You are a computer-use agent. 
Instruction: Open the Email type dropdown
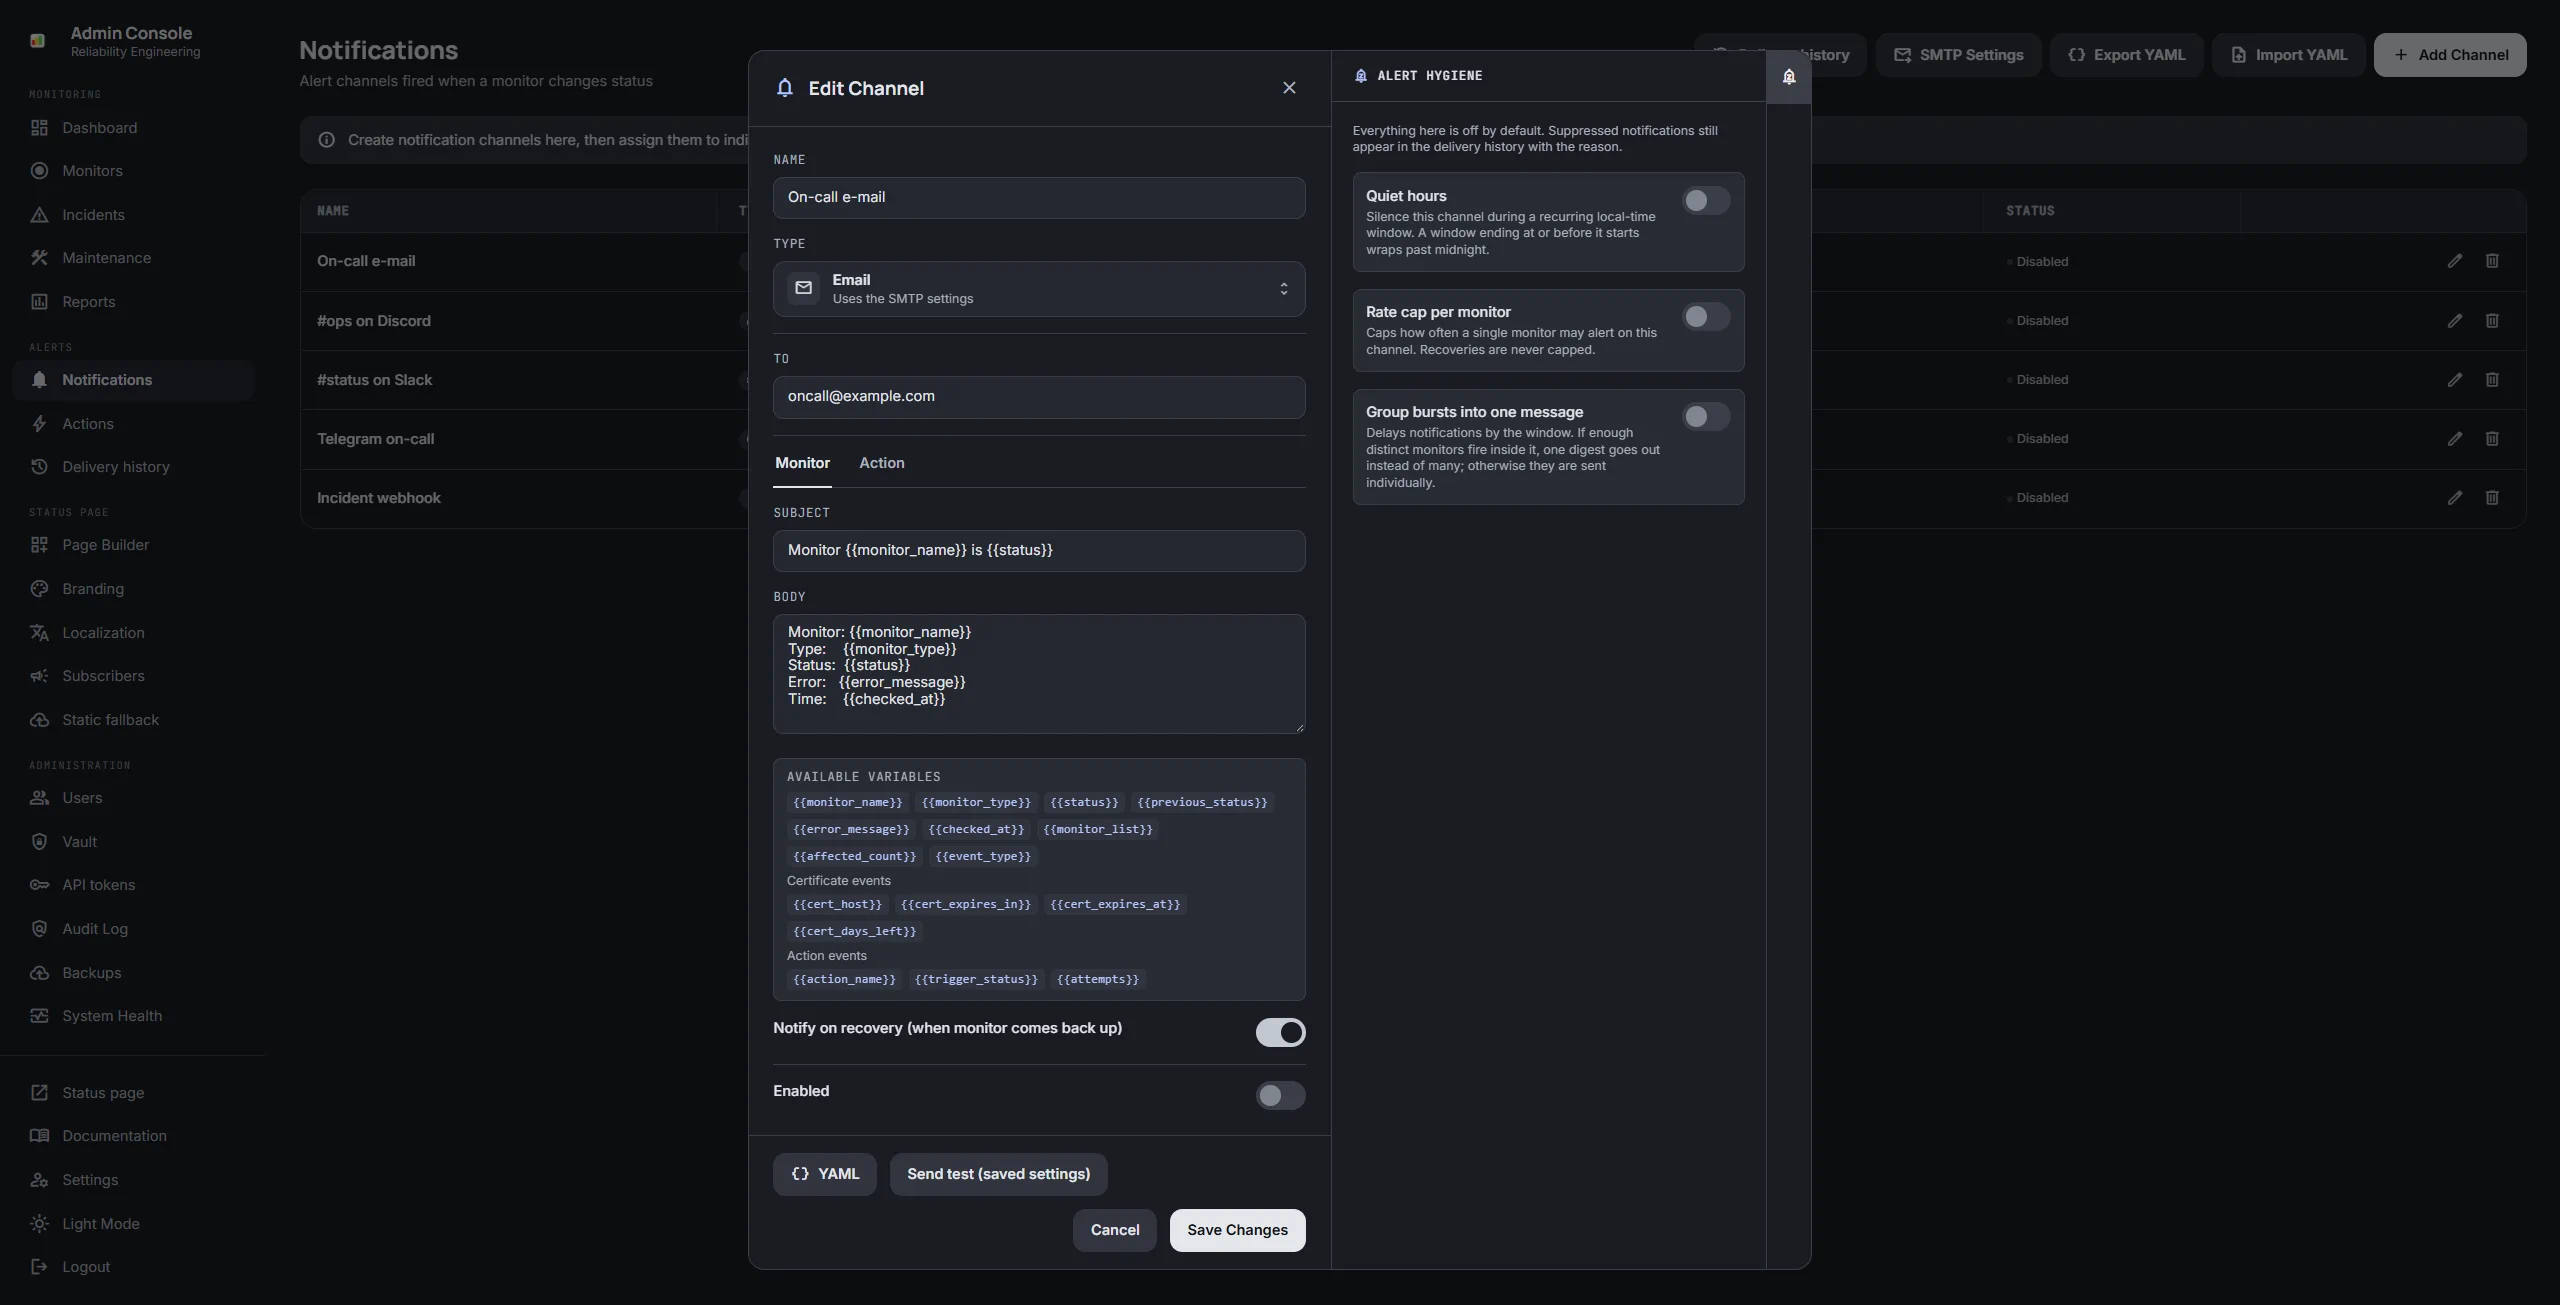[1039, 289]
